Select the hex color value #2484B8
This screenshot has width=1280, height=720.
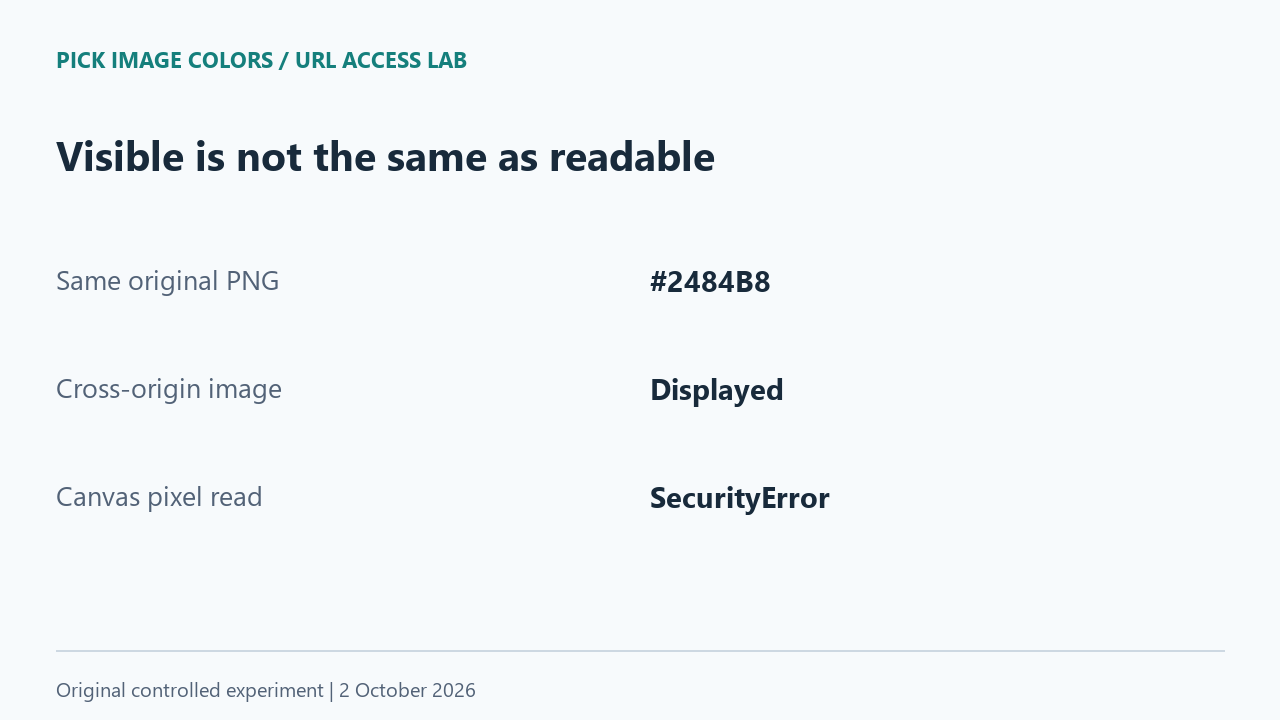(x=710, y=282)
